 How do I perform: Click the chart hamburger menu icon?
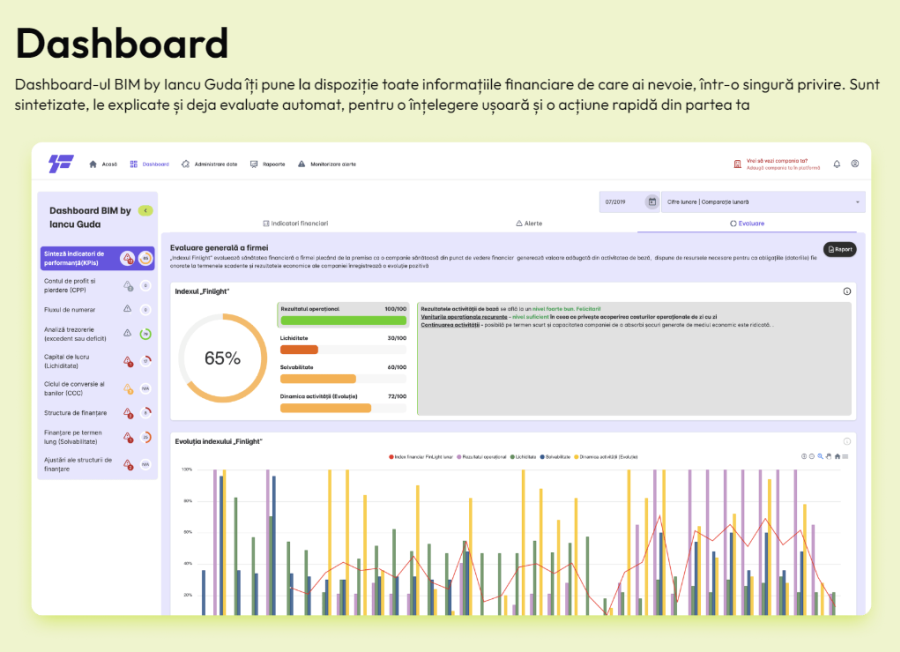click(x=846, y=456)
